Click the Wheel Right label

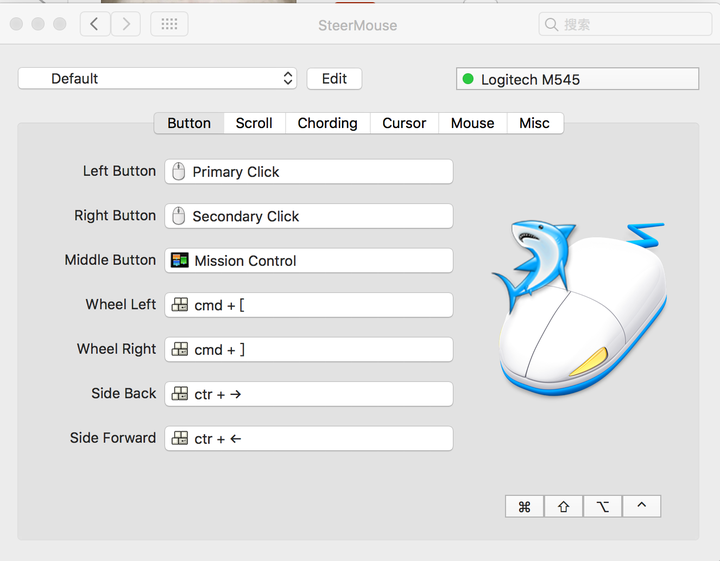point(117,349)
